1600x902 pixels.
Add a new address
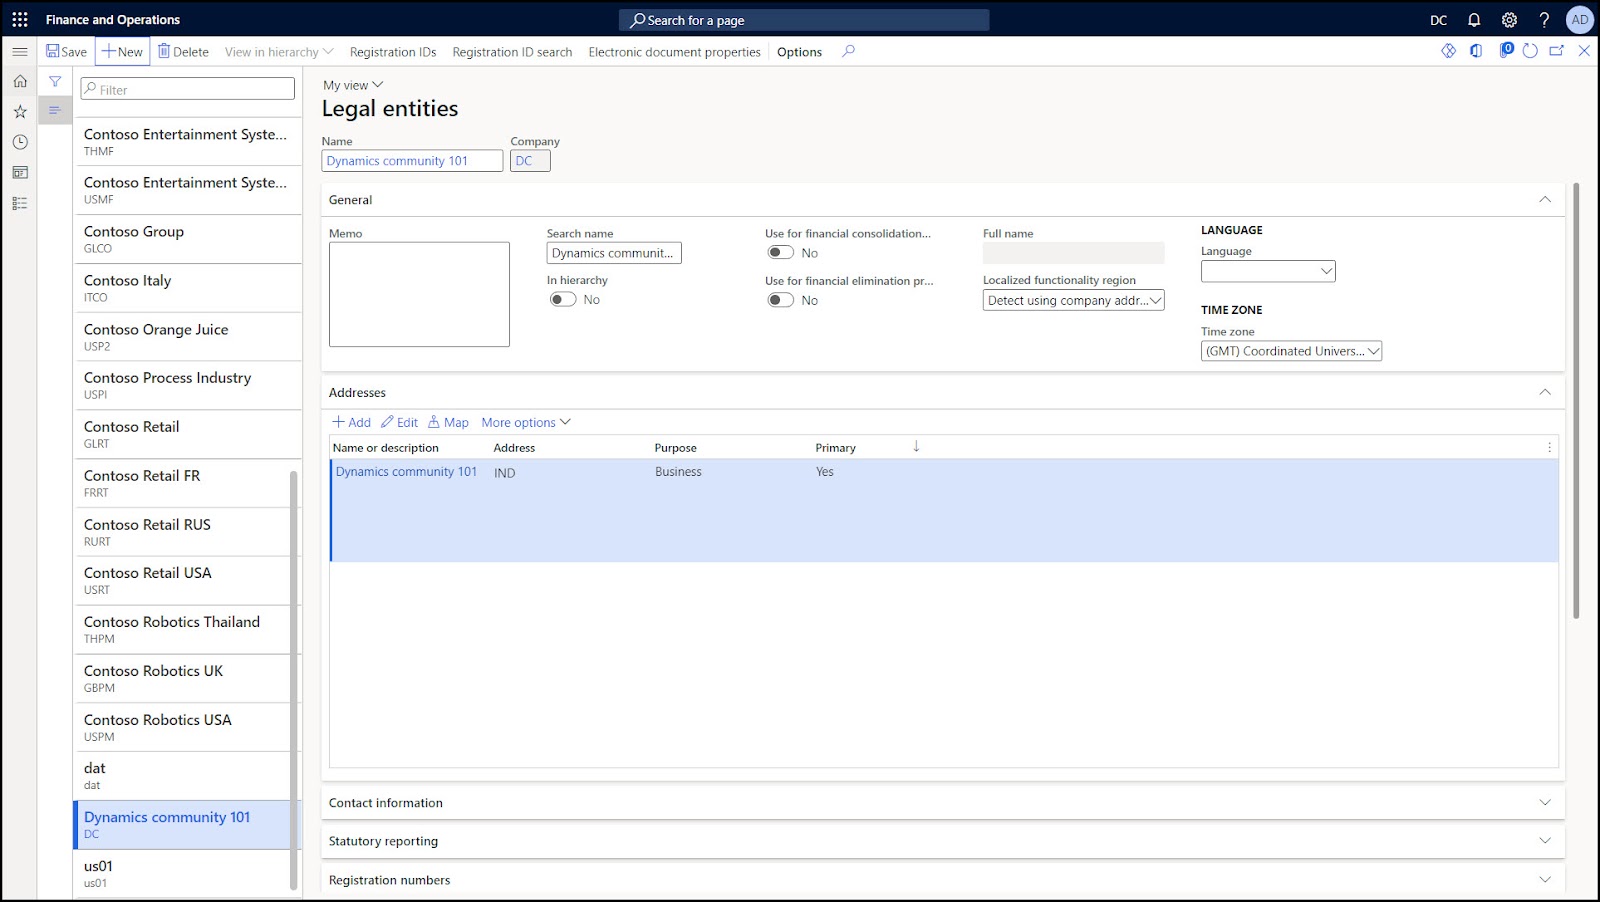coord(352,422)
